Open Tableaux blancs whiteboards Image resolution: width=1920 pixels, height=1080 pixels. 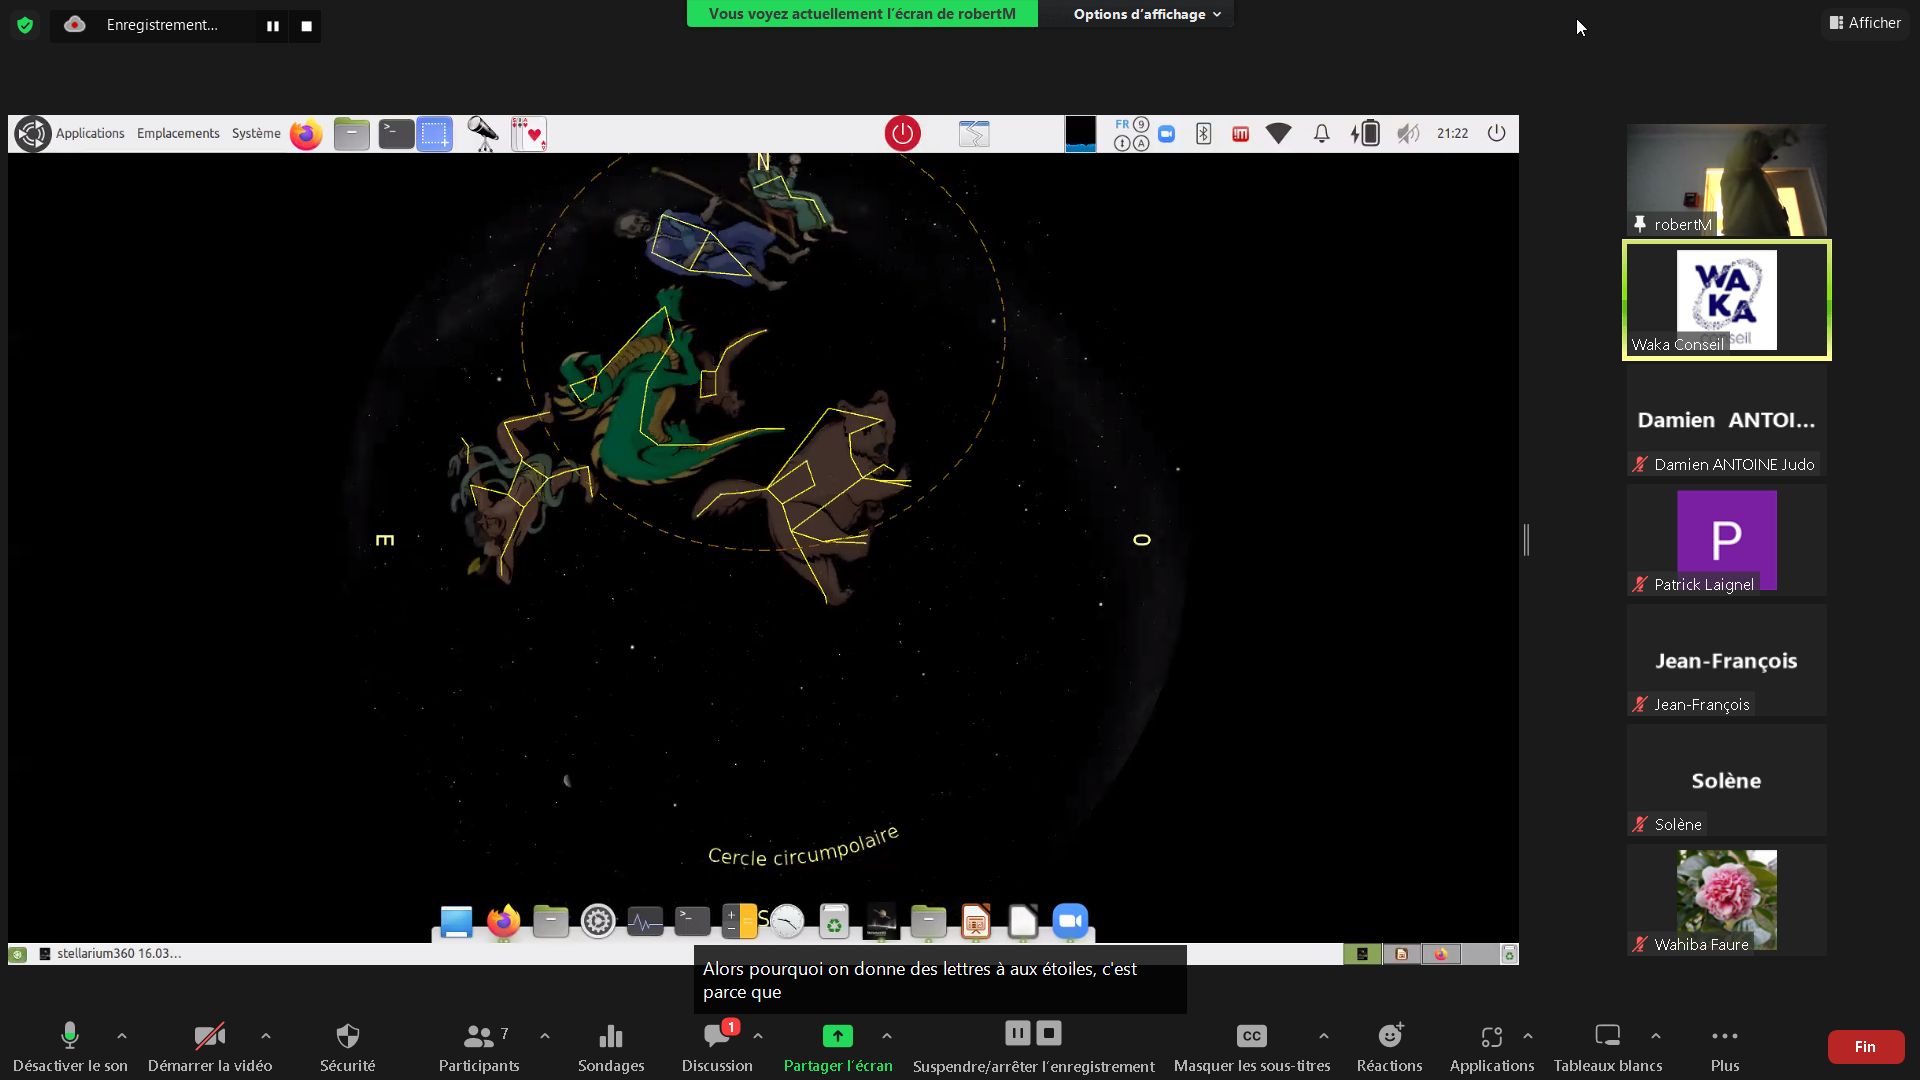pos(1608,1047)
